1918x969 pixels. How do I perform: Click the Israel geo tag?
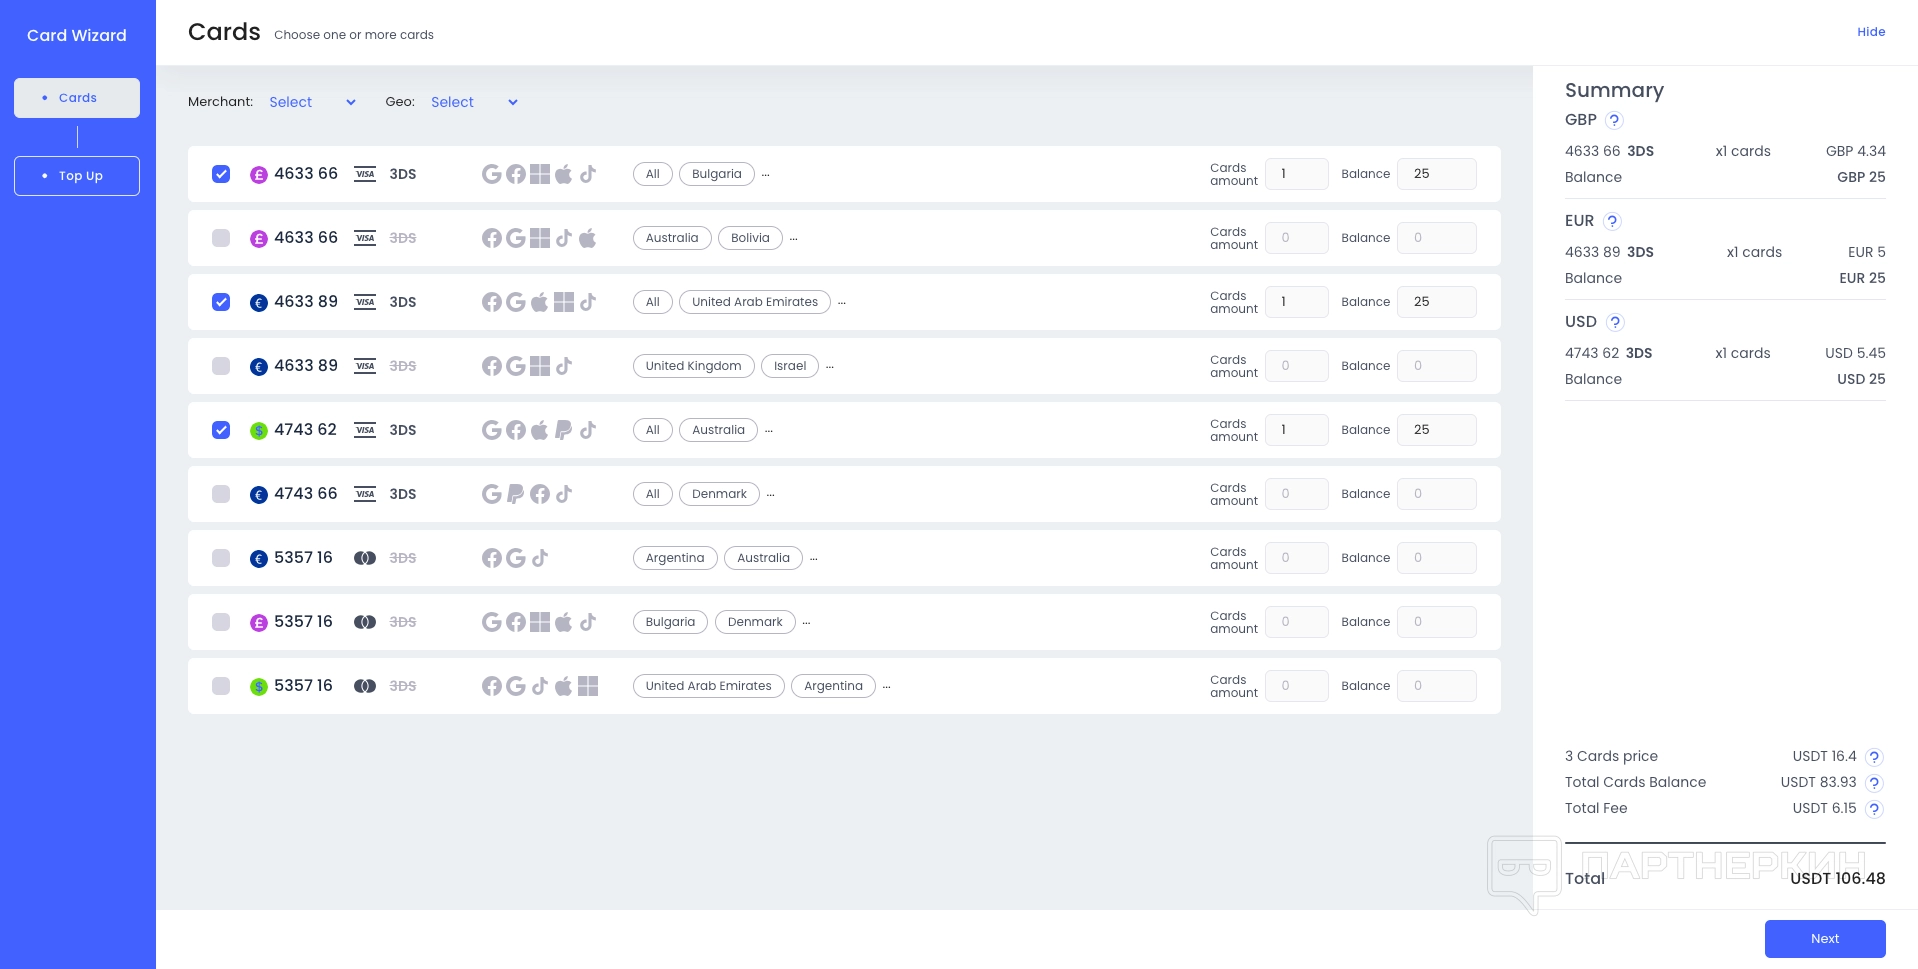790,366
